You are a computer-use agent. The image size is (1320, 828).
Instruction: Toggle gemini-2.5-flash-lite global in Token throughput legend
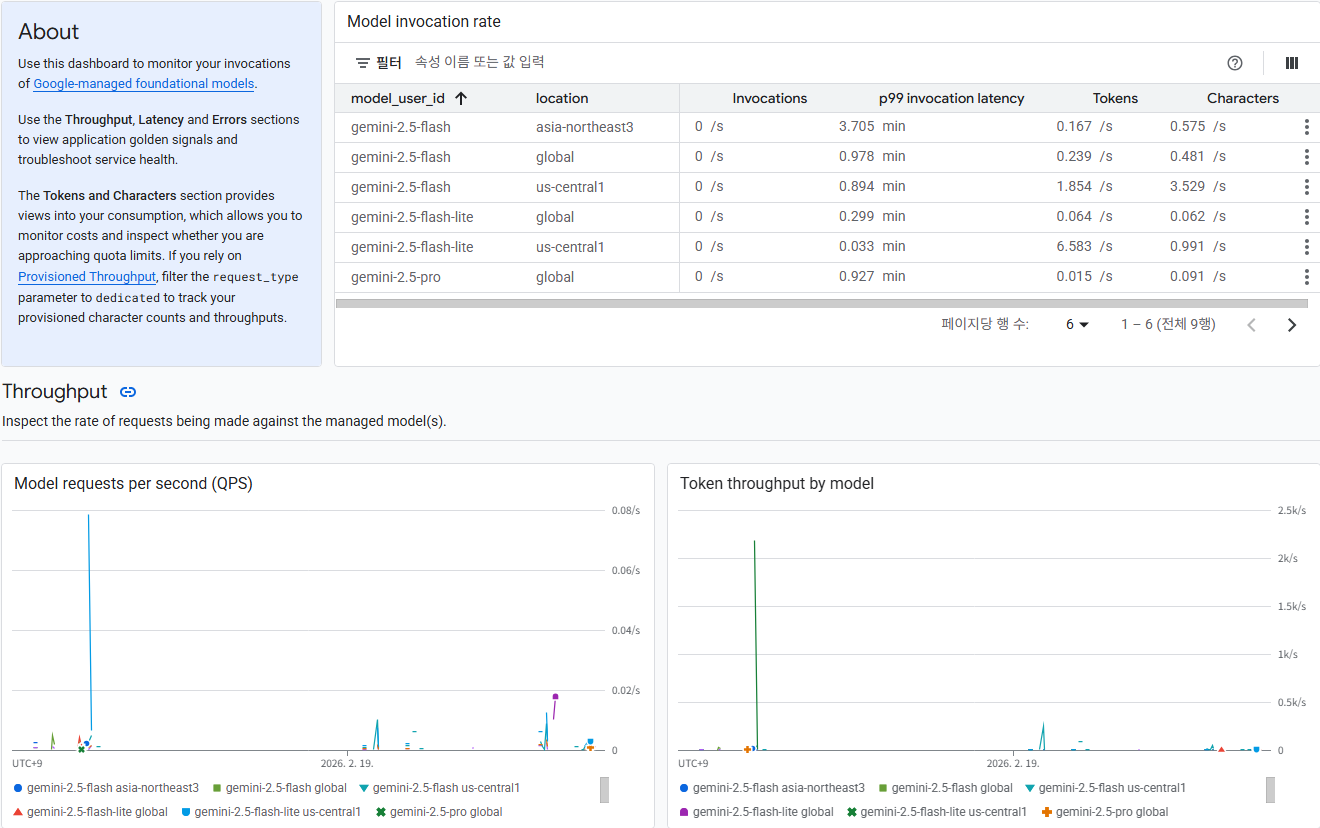(756, 812)
